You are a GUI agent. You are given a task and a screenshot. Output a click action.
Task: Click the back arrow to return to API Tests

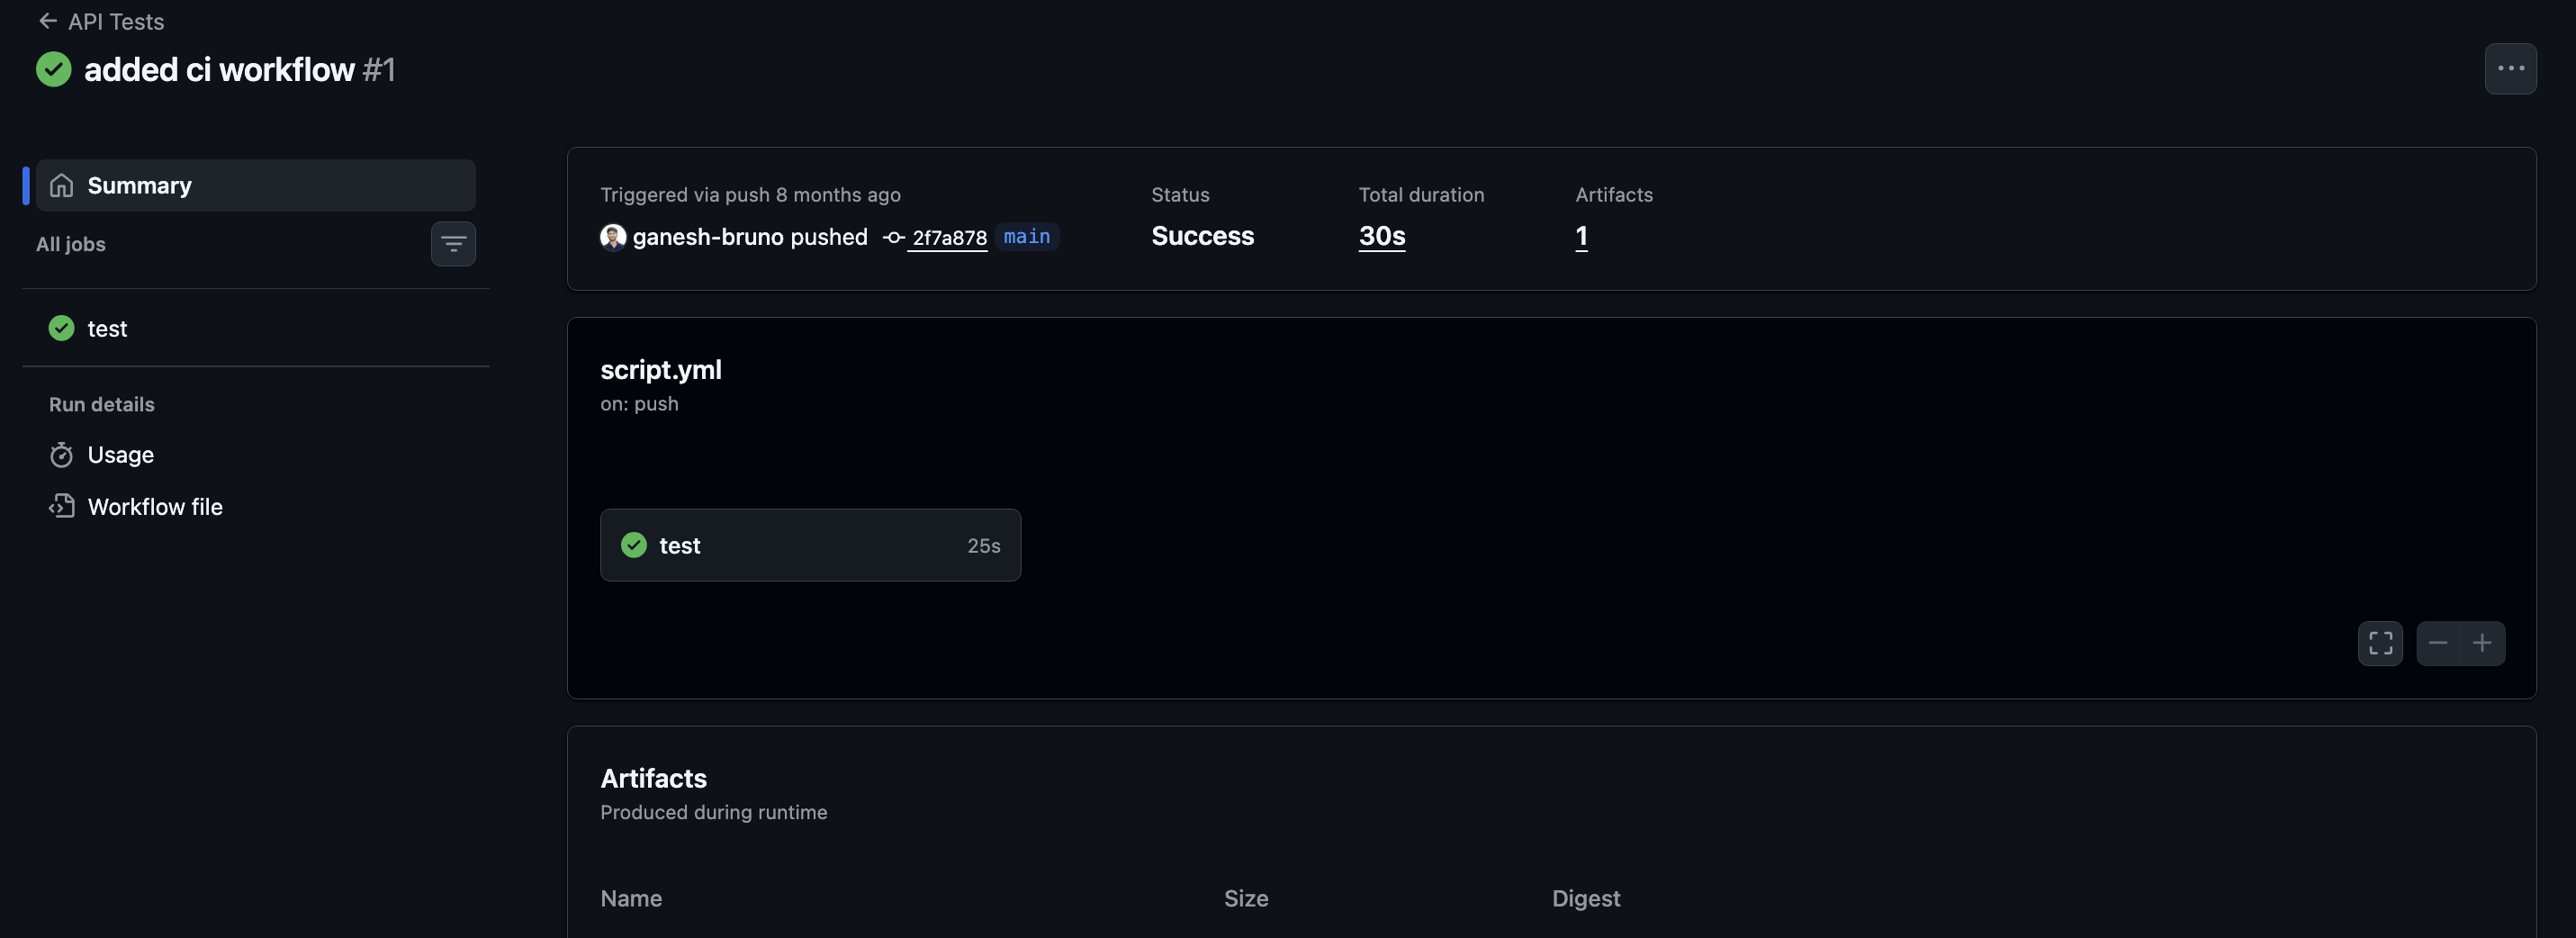47,21
